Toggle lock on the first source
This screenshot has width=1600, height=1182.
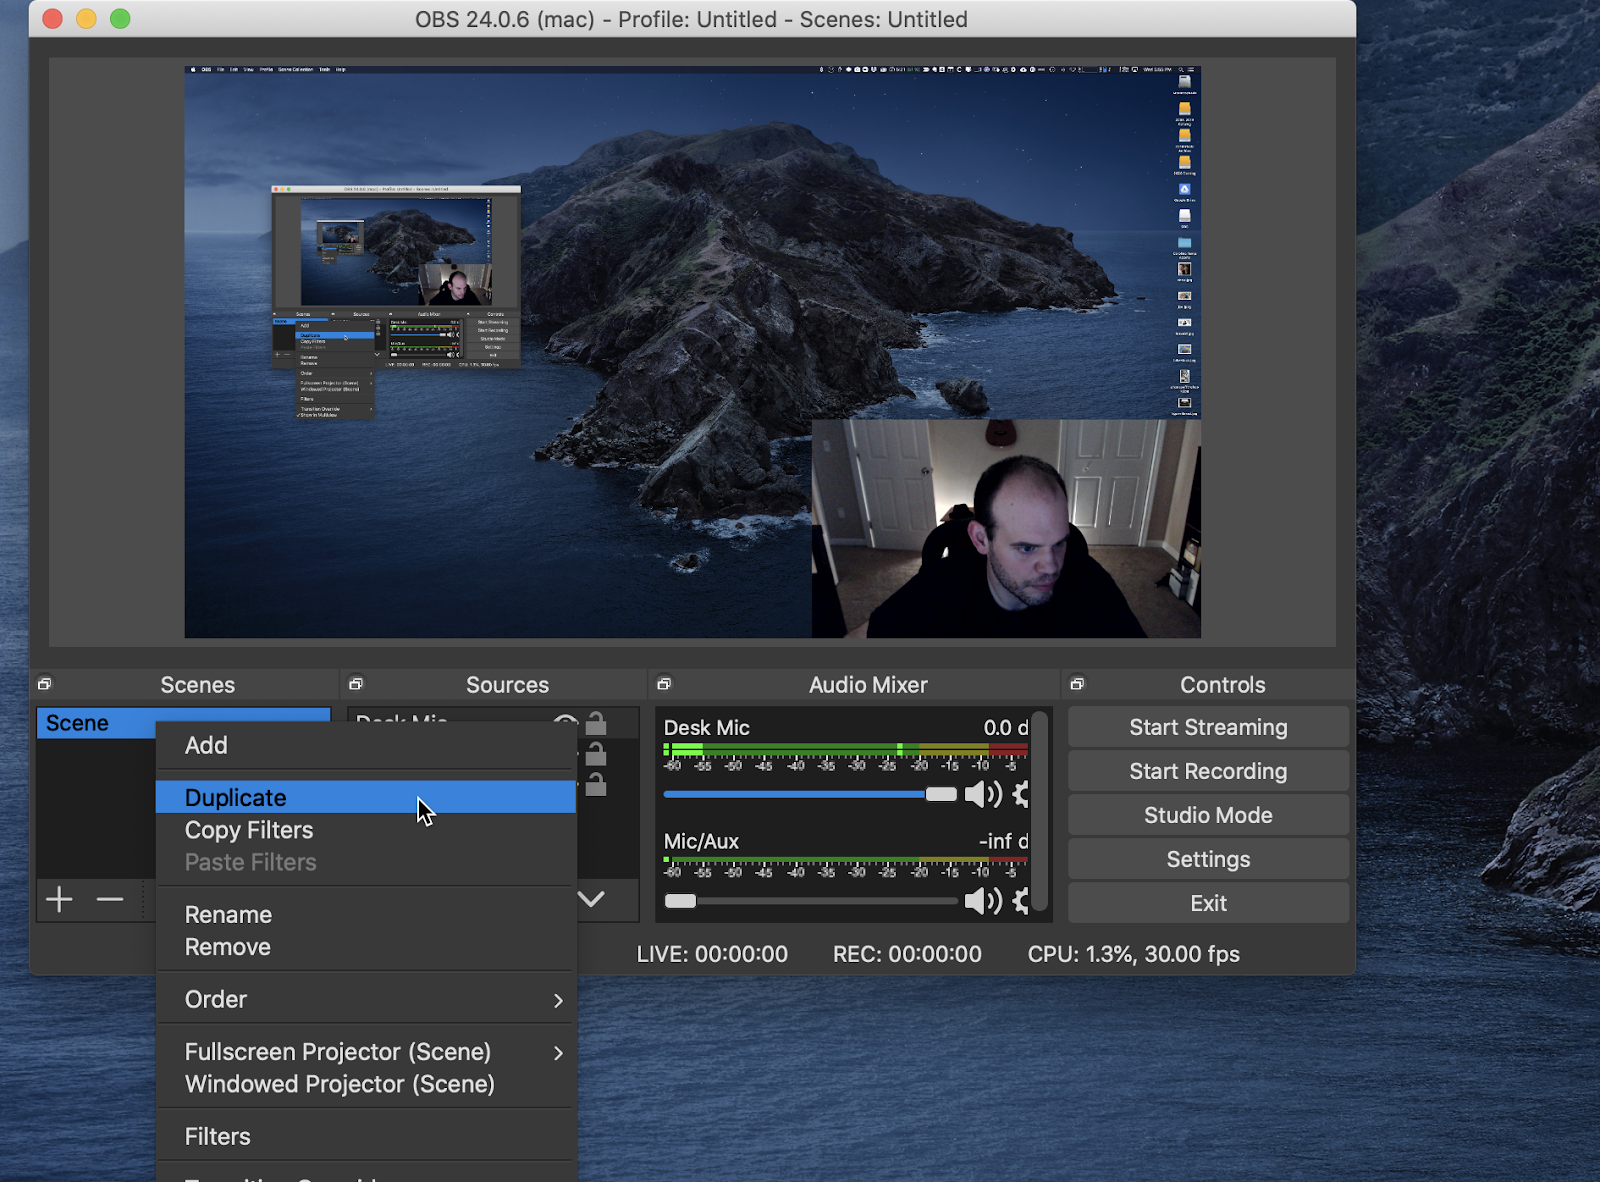pos(596,723)
